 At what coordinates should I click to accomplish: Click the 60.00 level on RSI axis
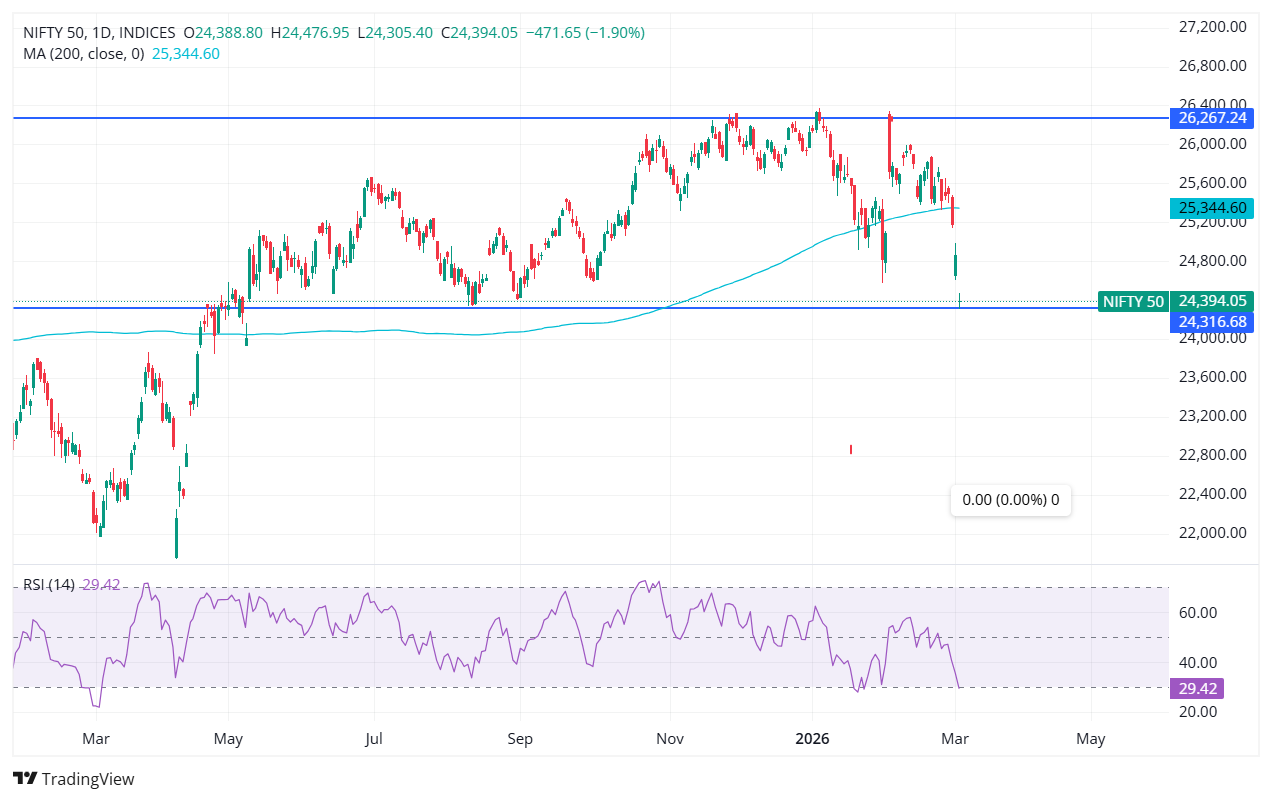click(1197, 613)
